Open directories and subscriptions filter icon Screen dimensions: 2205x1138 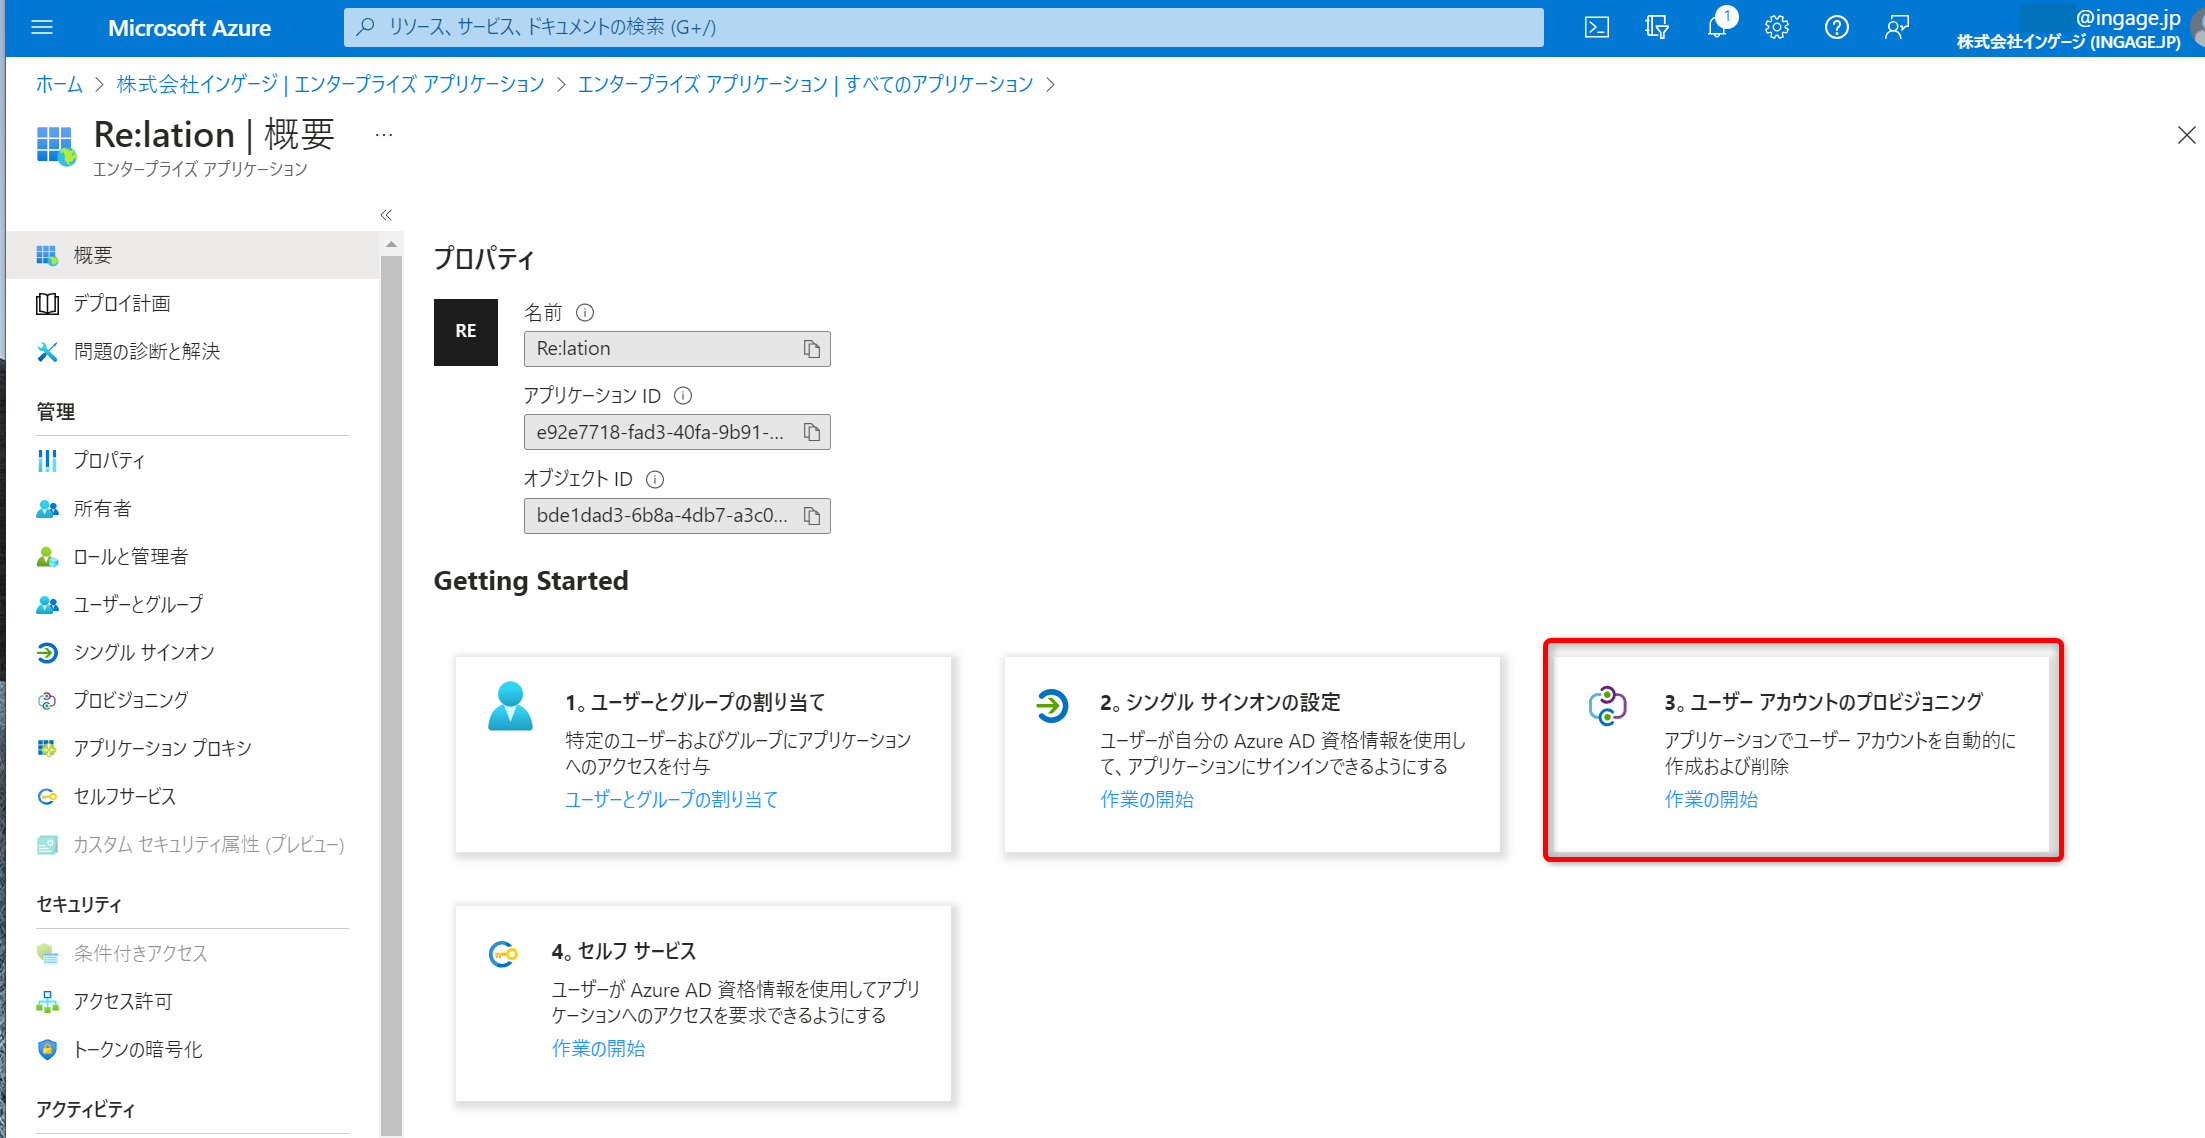point(1657,28)
